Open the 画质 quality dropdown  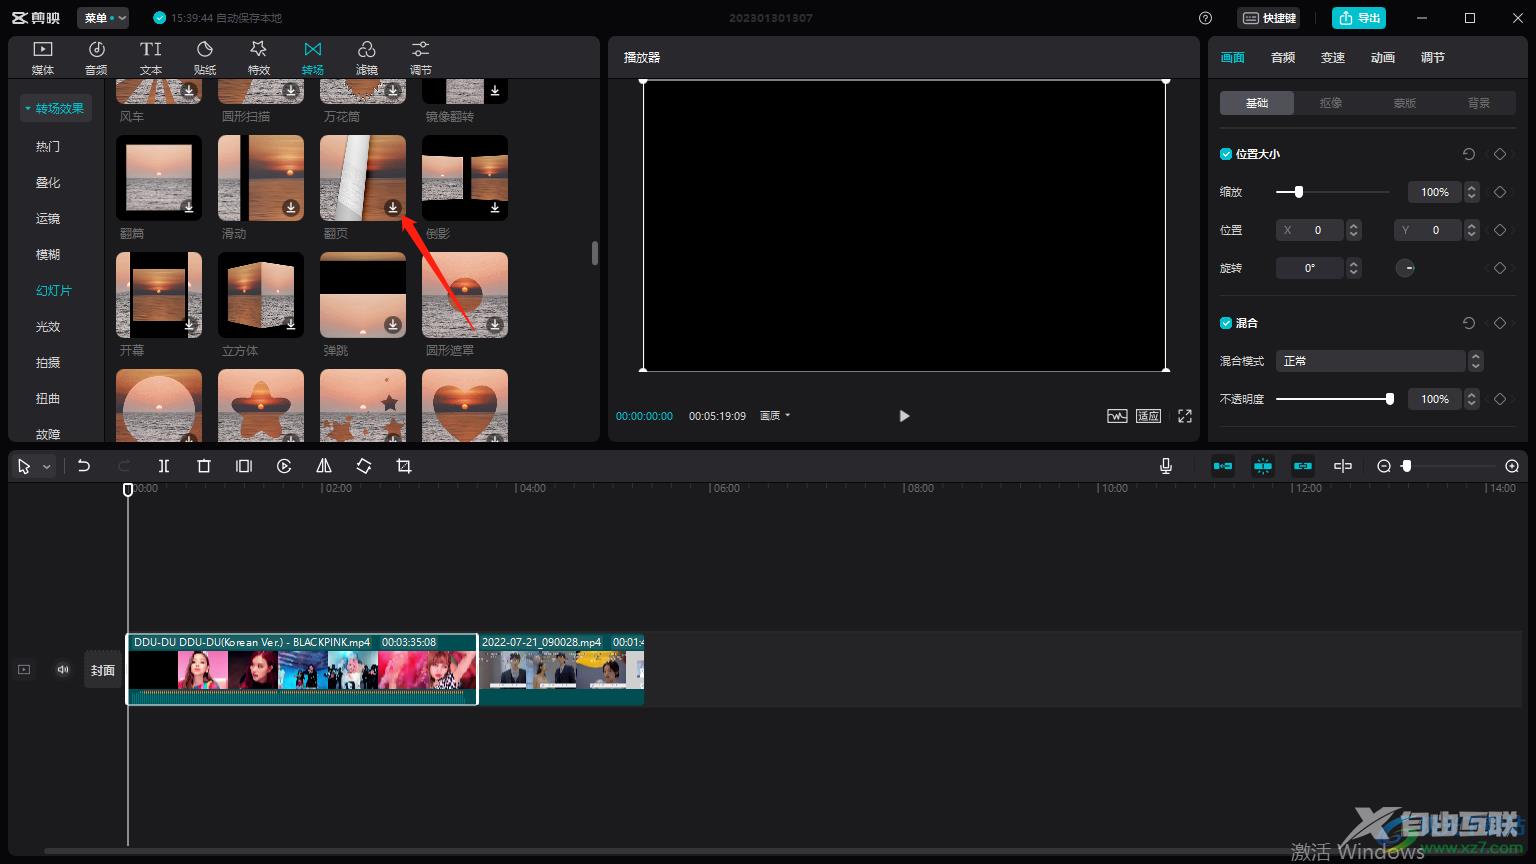click(x=775, y=416)
